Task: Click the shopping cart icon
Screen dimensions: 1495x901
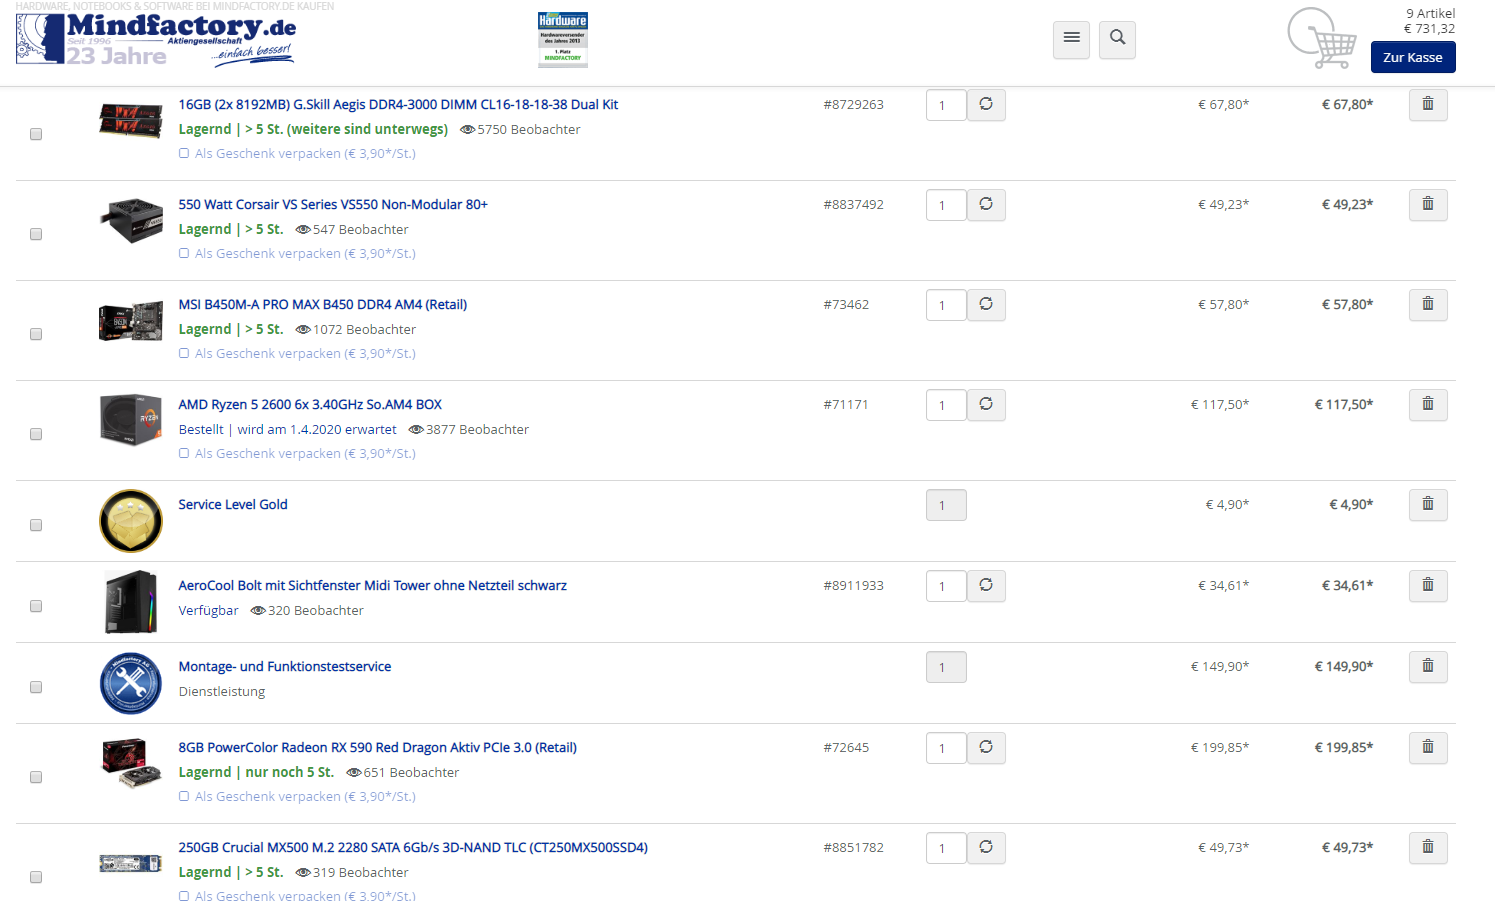Action: [1322, 39]
